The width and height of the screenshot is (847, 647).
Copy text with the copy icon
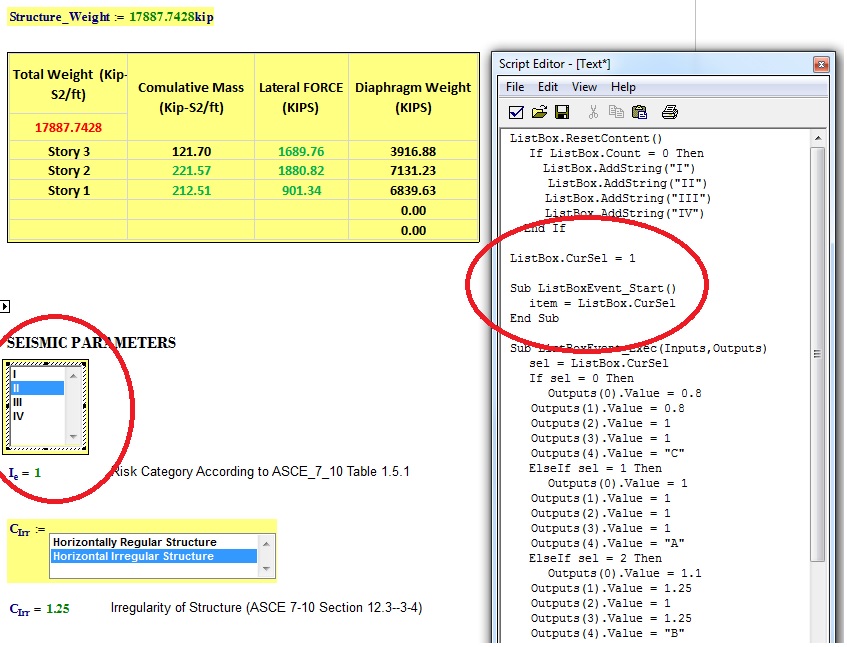tap(616, 112)
